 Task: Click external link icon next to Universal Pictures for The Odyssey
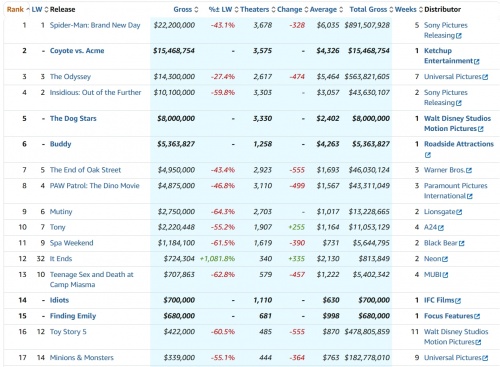tap(485, 77)
